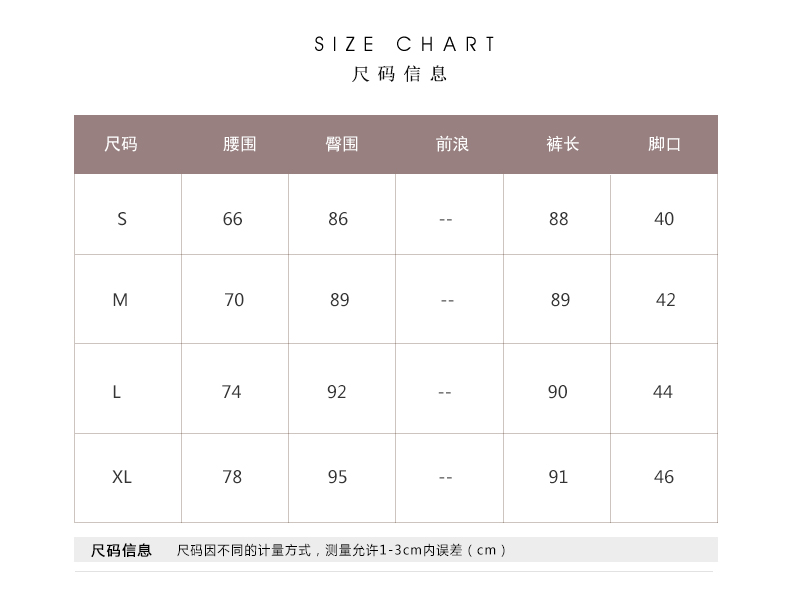
Task: Click the SIZE CHART title text
Action: 404,44
